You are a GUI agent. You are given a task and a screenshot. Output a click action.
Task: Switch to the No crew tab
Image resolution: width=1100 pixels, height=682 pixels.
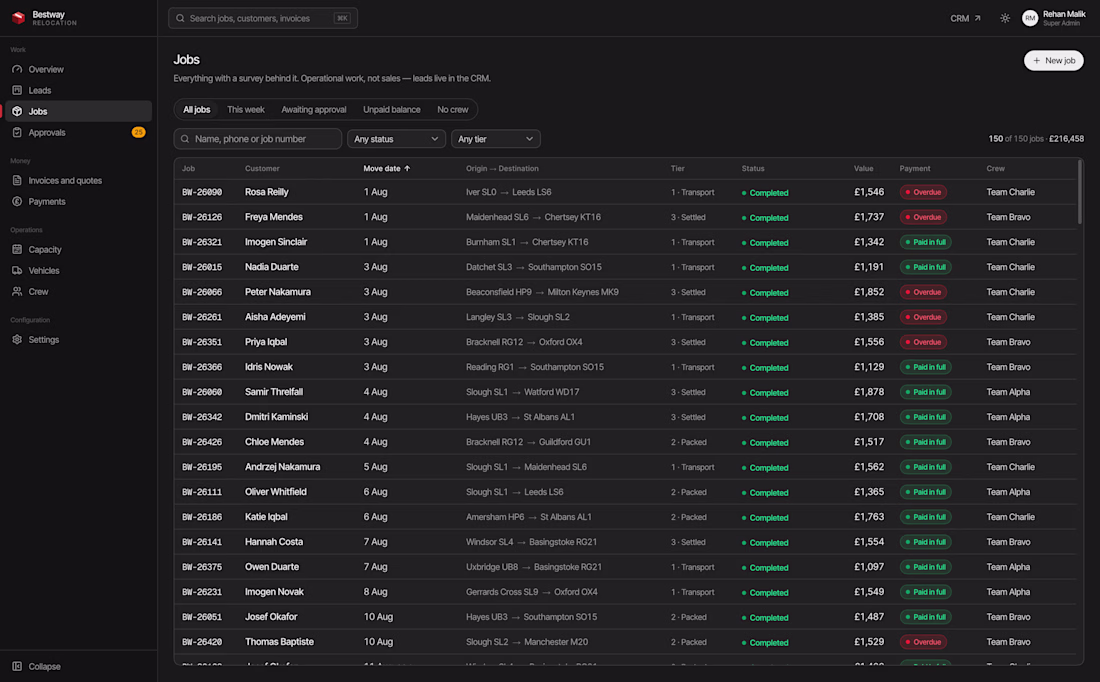[452, 109]
